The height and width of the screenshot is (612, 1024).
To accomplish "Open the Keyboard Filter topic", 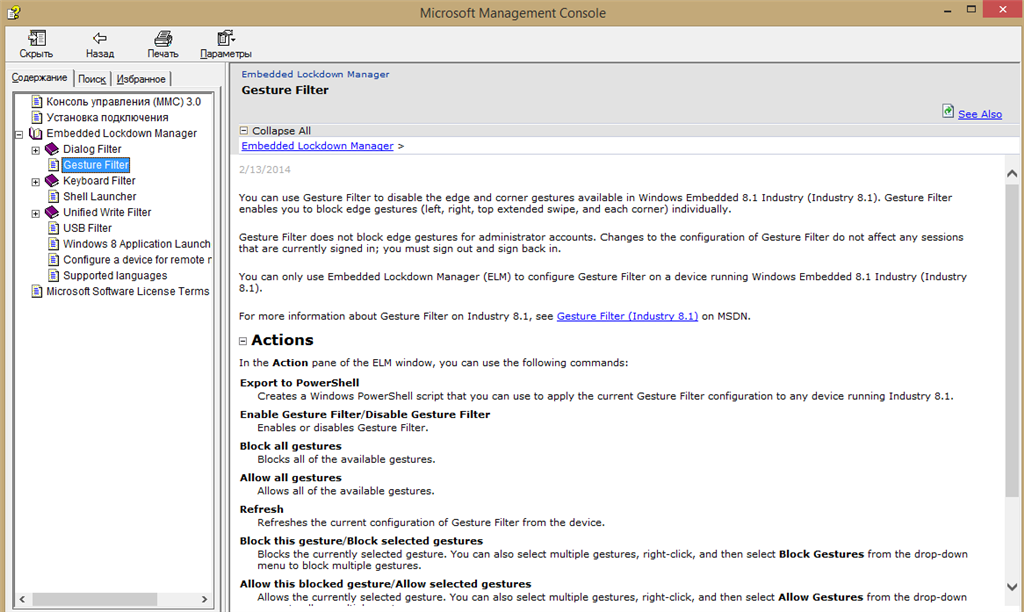I will (99, 181).
